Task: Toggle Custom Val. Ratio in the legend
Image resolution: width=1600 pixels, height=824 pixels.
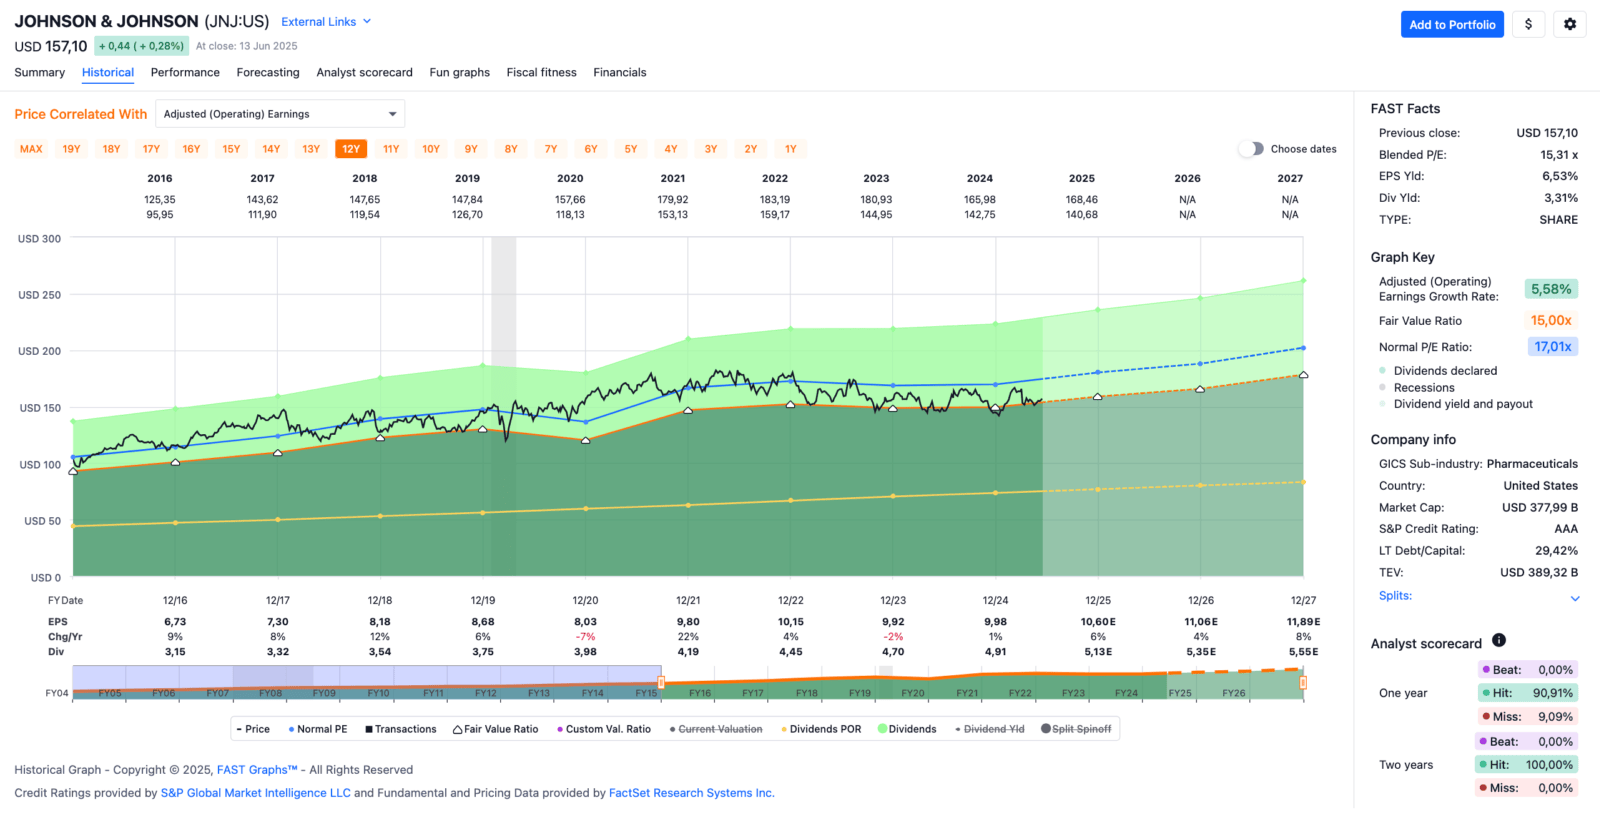Action: (x=604, y=729)
